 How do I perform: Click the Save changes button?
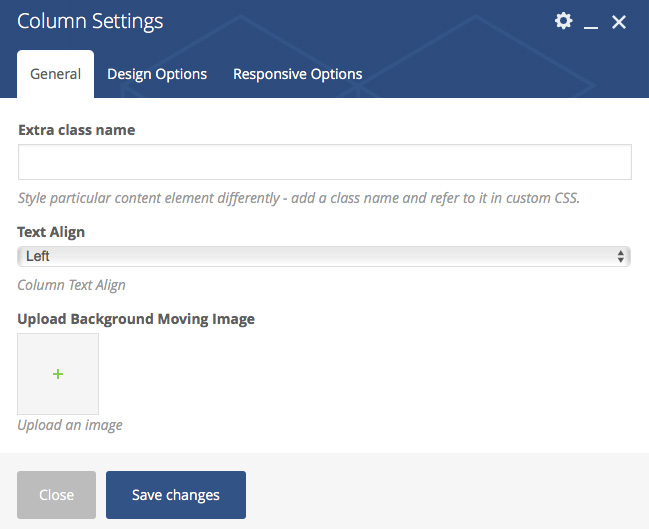point(176,495)
